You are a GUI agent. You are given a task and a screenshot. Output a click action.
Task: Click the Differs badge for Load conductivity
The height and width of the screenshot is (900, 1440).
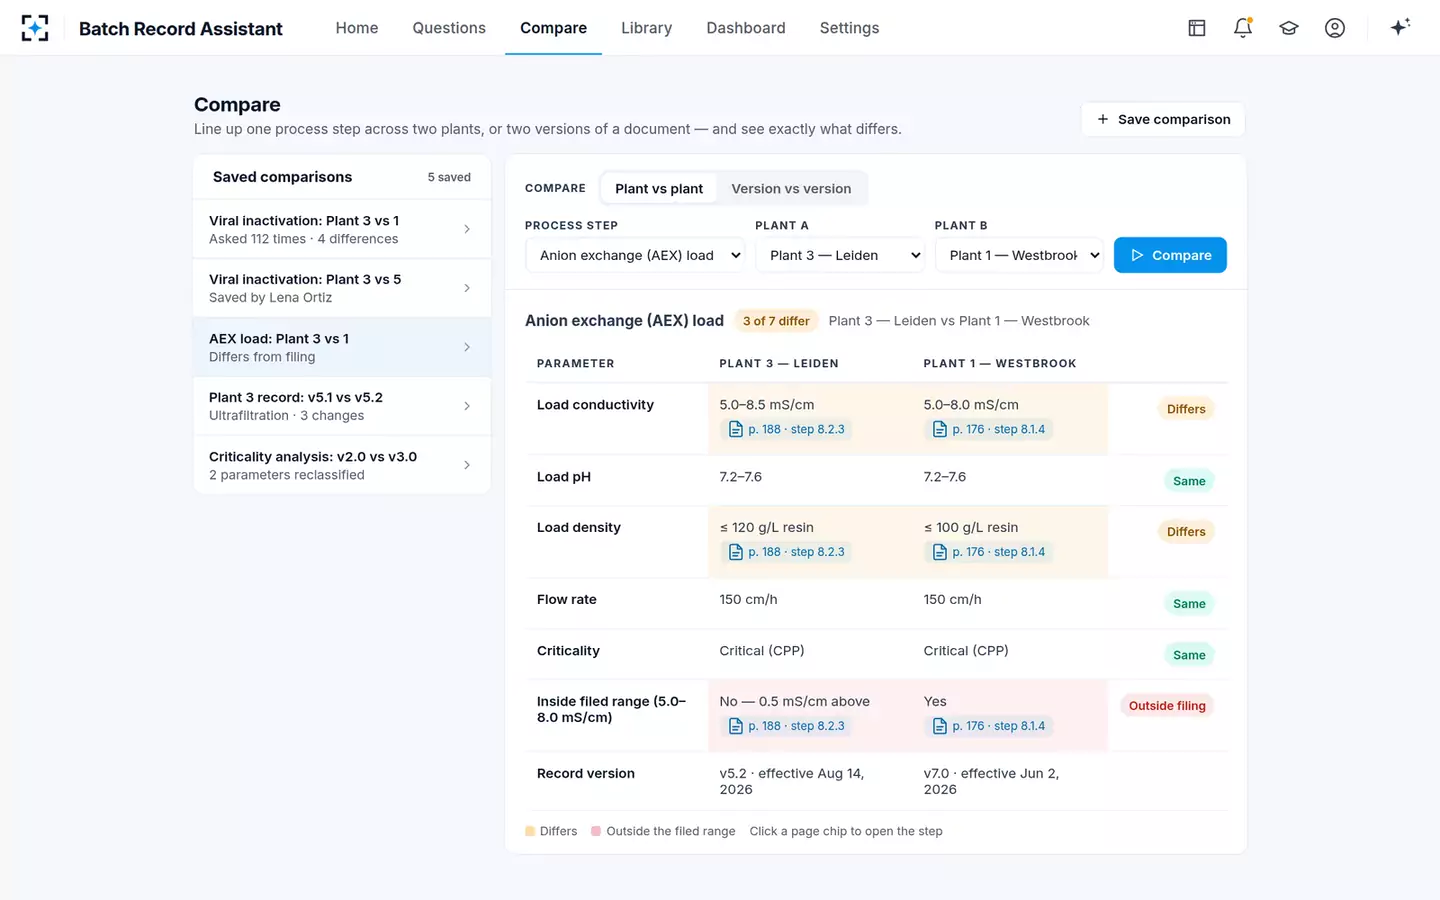tap(1186, 409)
